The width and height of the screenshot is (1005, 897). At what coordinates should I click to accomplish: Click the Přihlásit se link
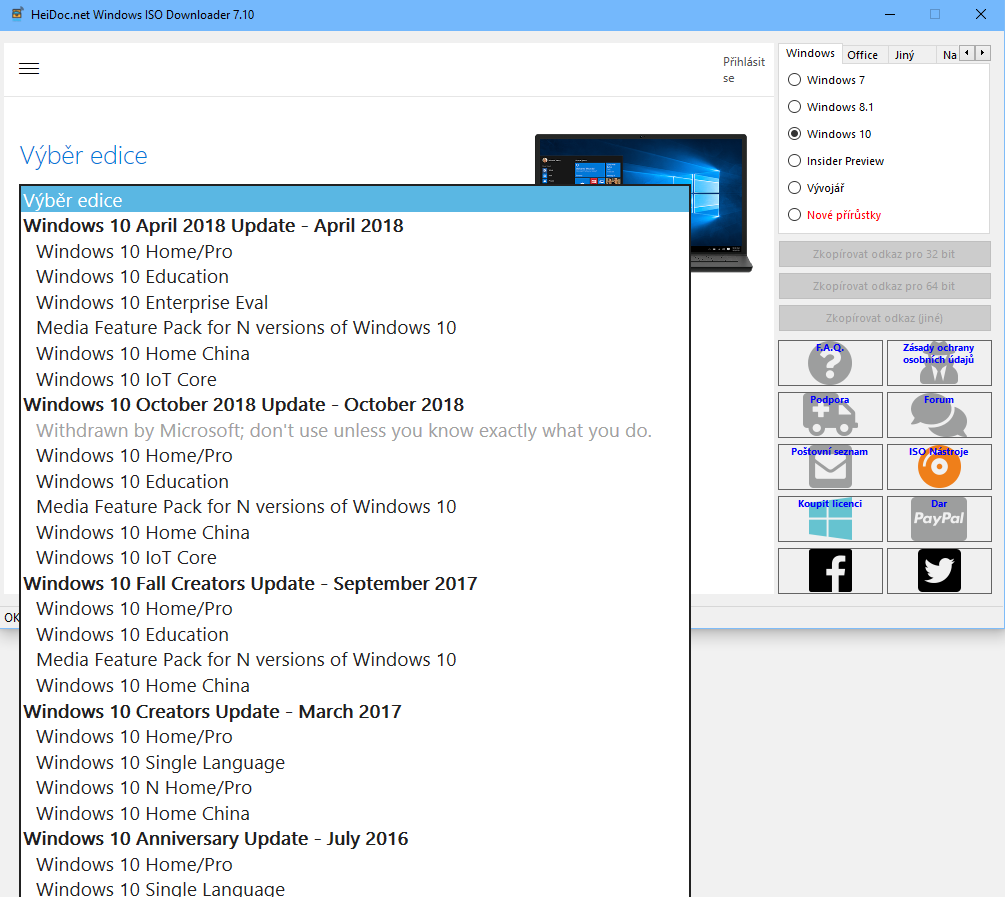[743, 70]
